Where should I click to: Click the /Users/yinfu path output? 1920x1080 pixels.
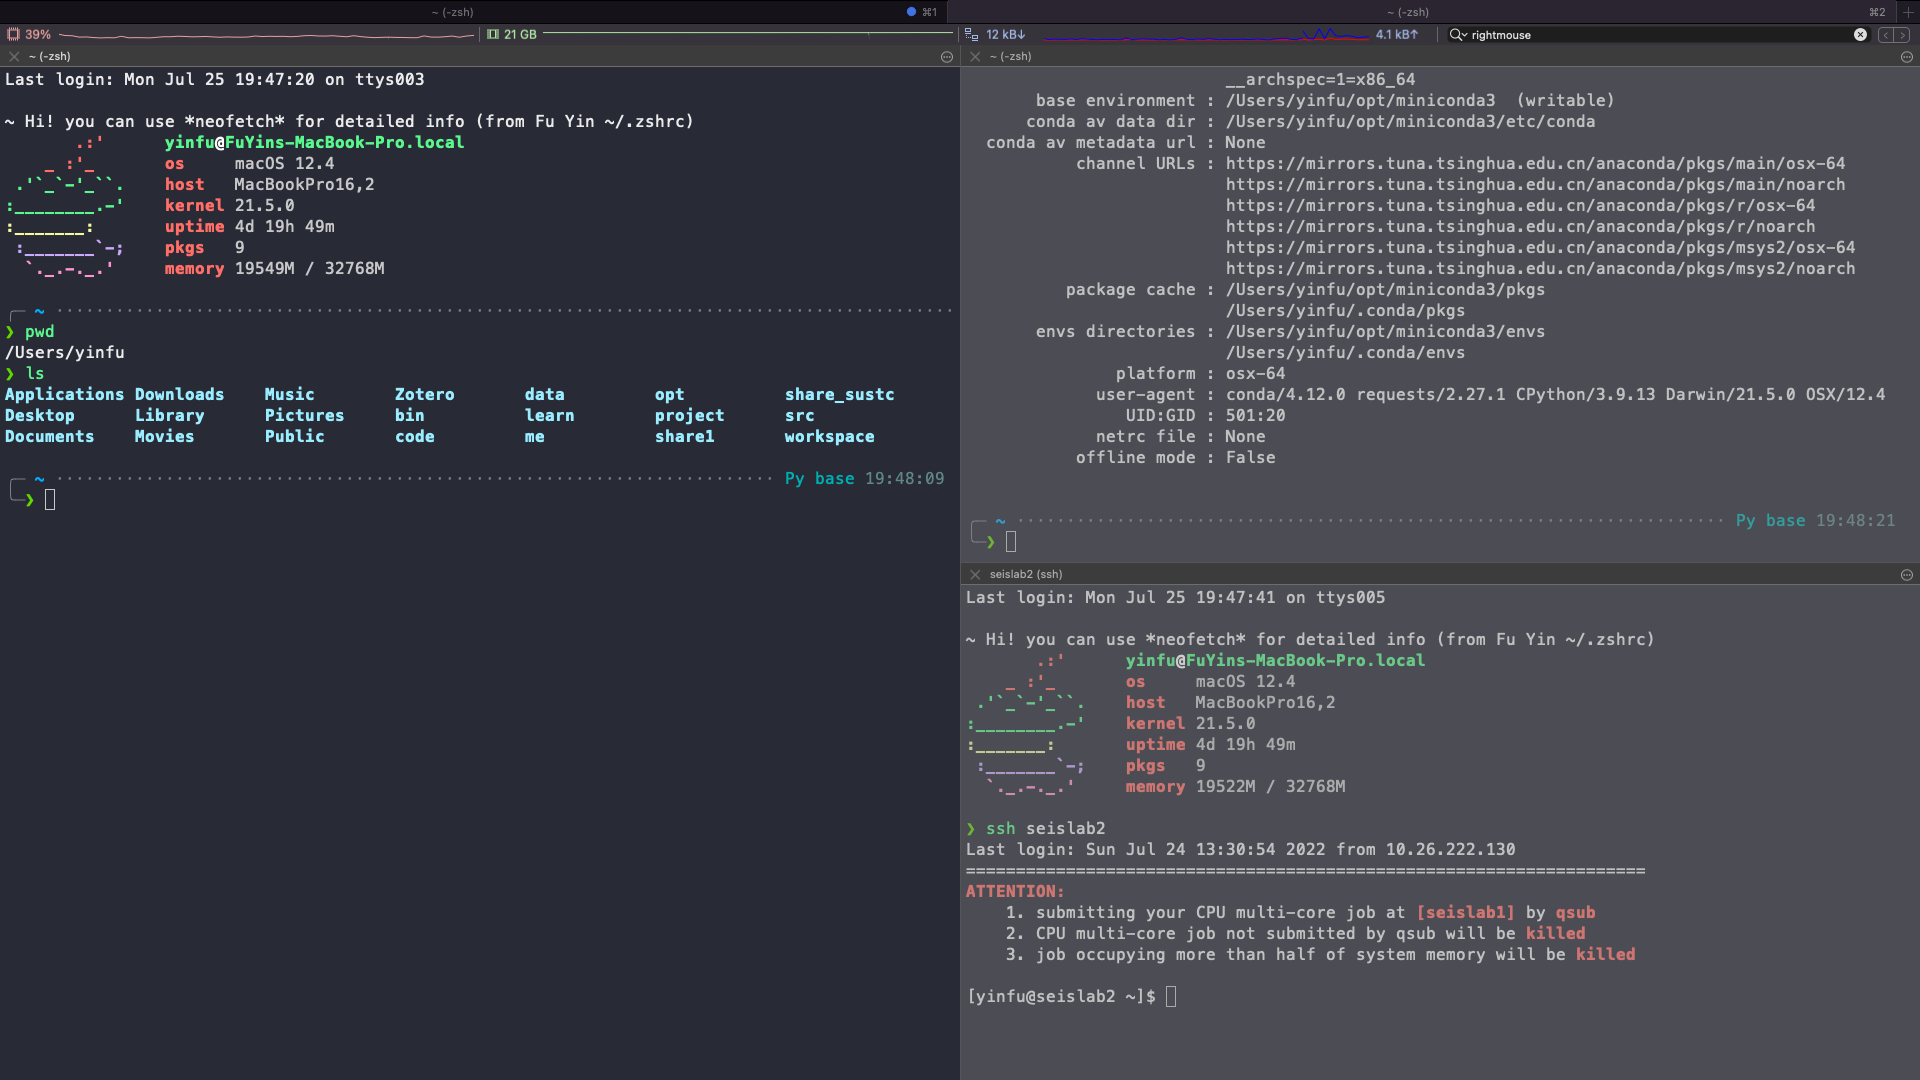click(65, 353)
